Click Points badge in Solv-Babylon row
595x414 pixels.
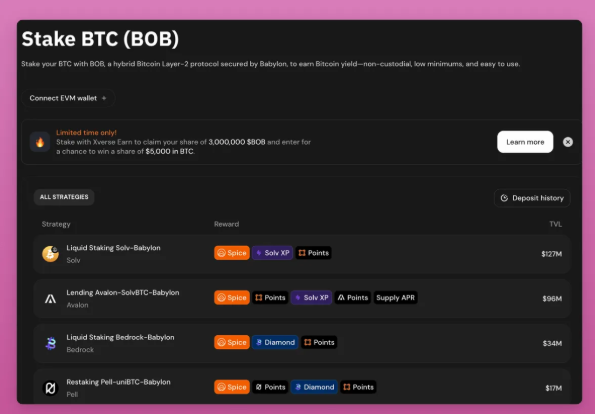313,253
